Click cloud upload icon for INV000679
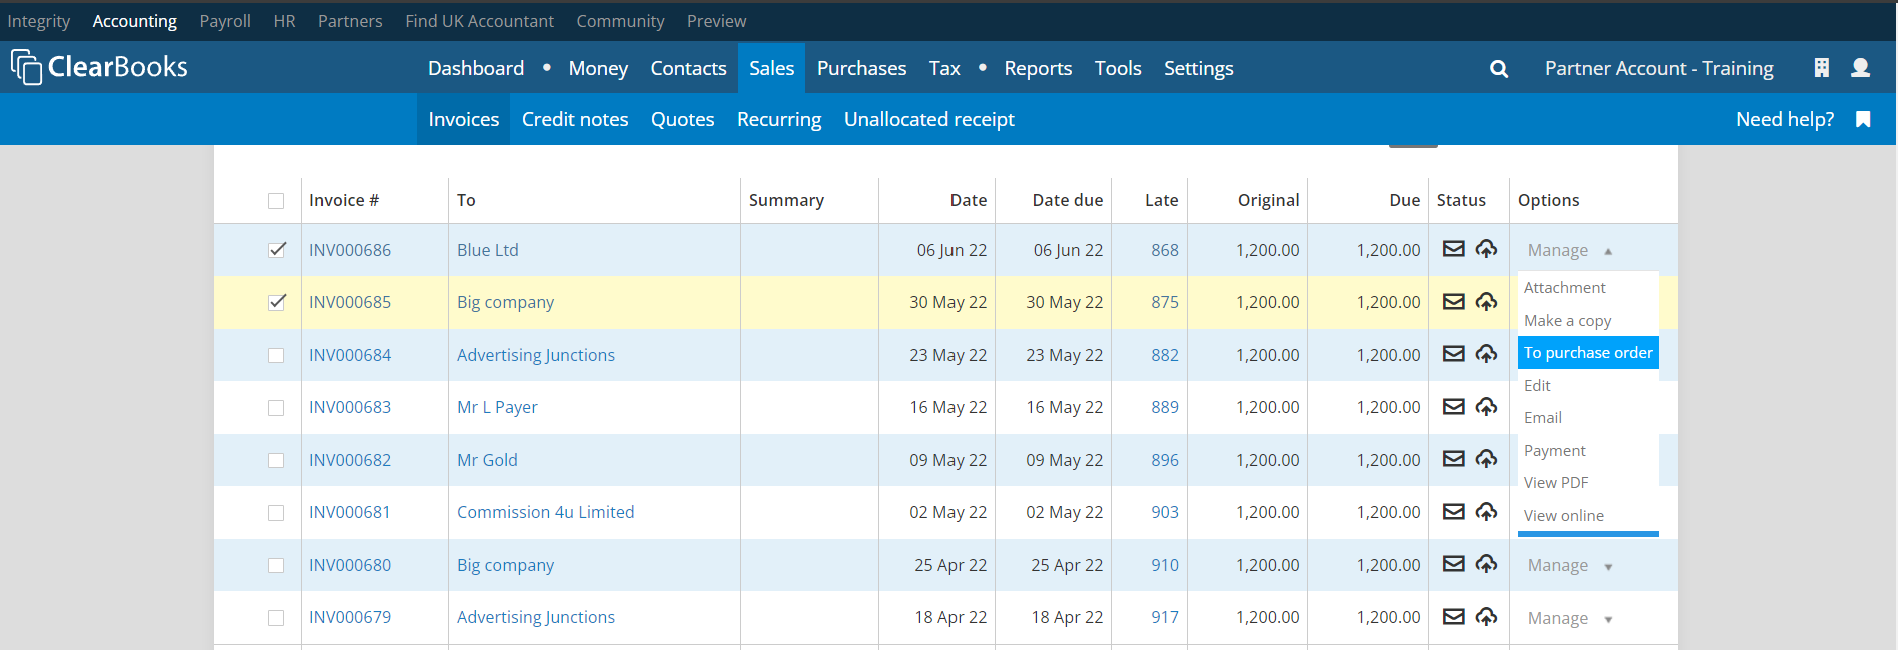 click(1486, 617)
